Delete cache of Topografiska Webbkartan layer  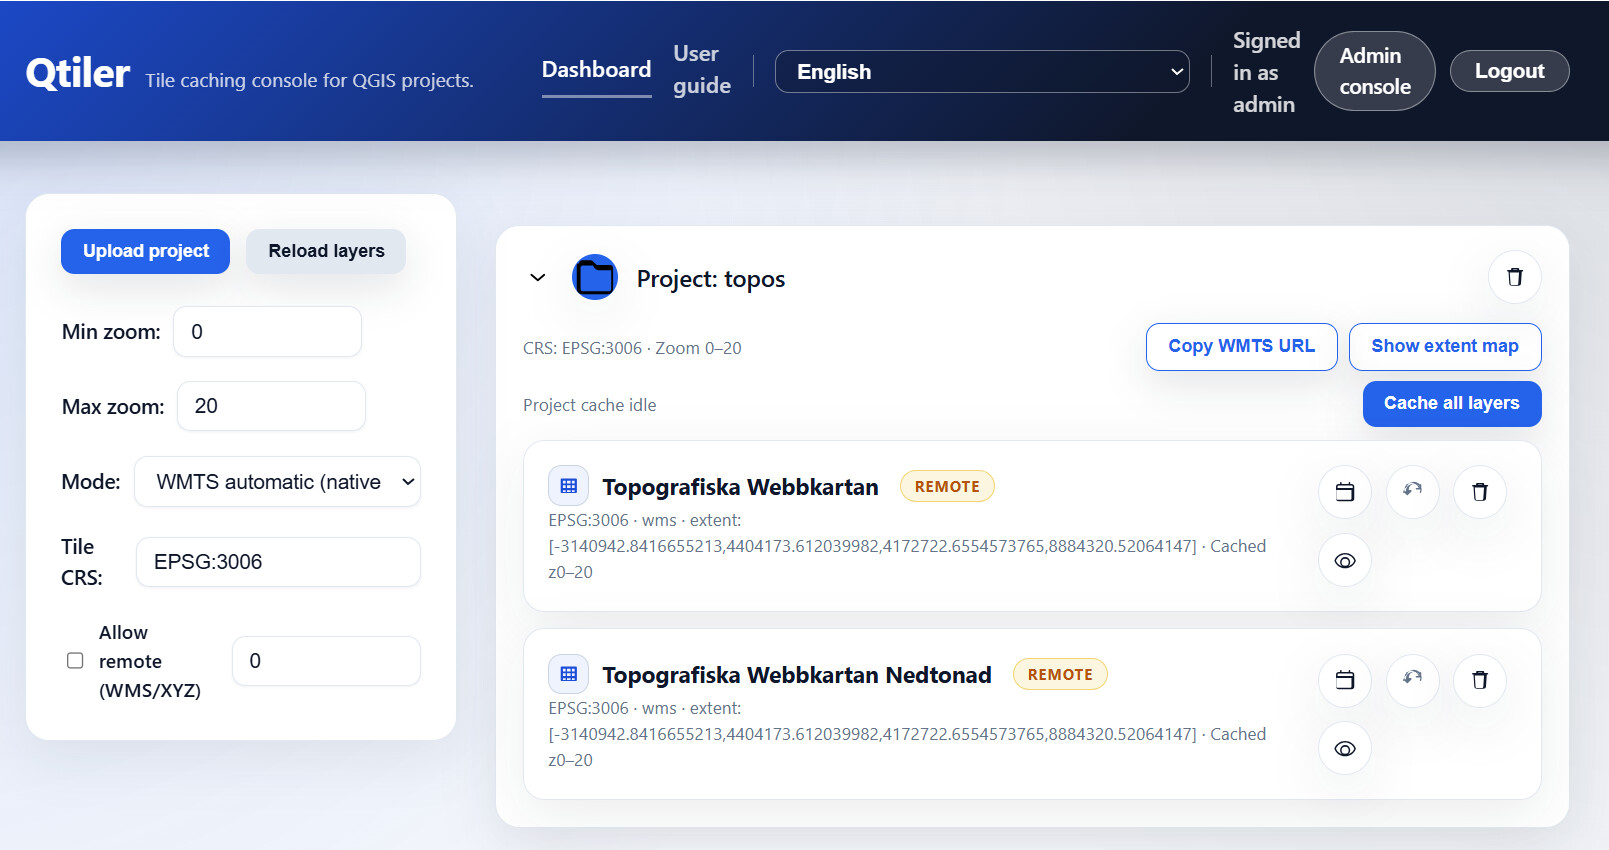click(x=1479, y=492)
